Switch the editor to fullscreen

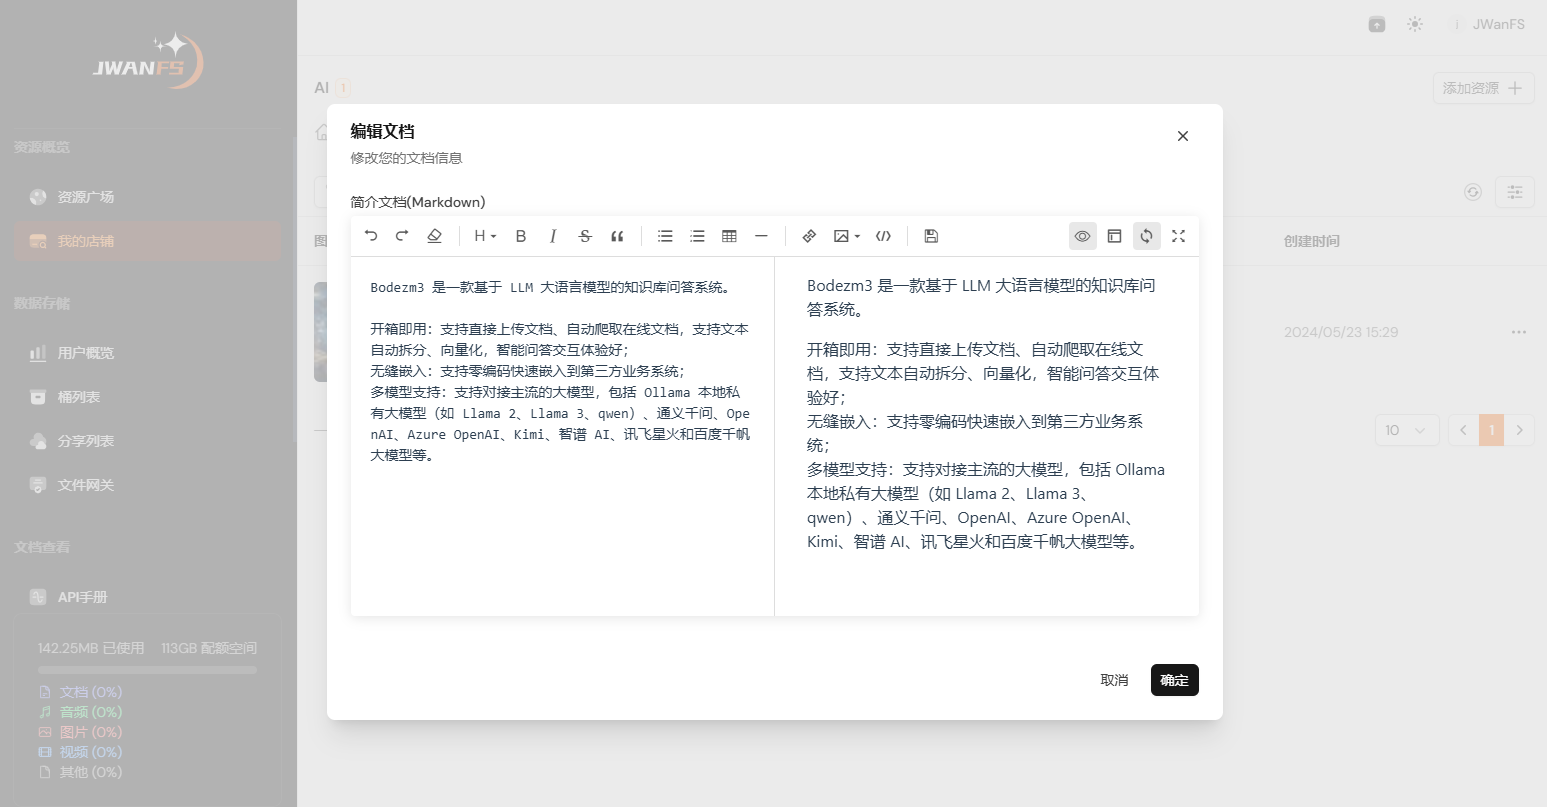tap(1178, 236)
